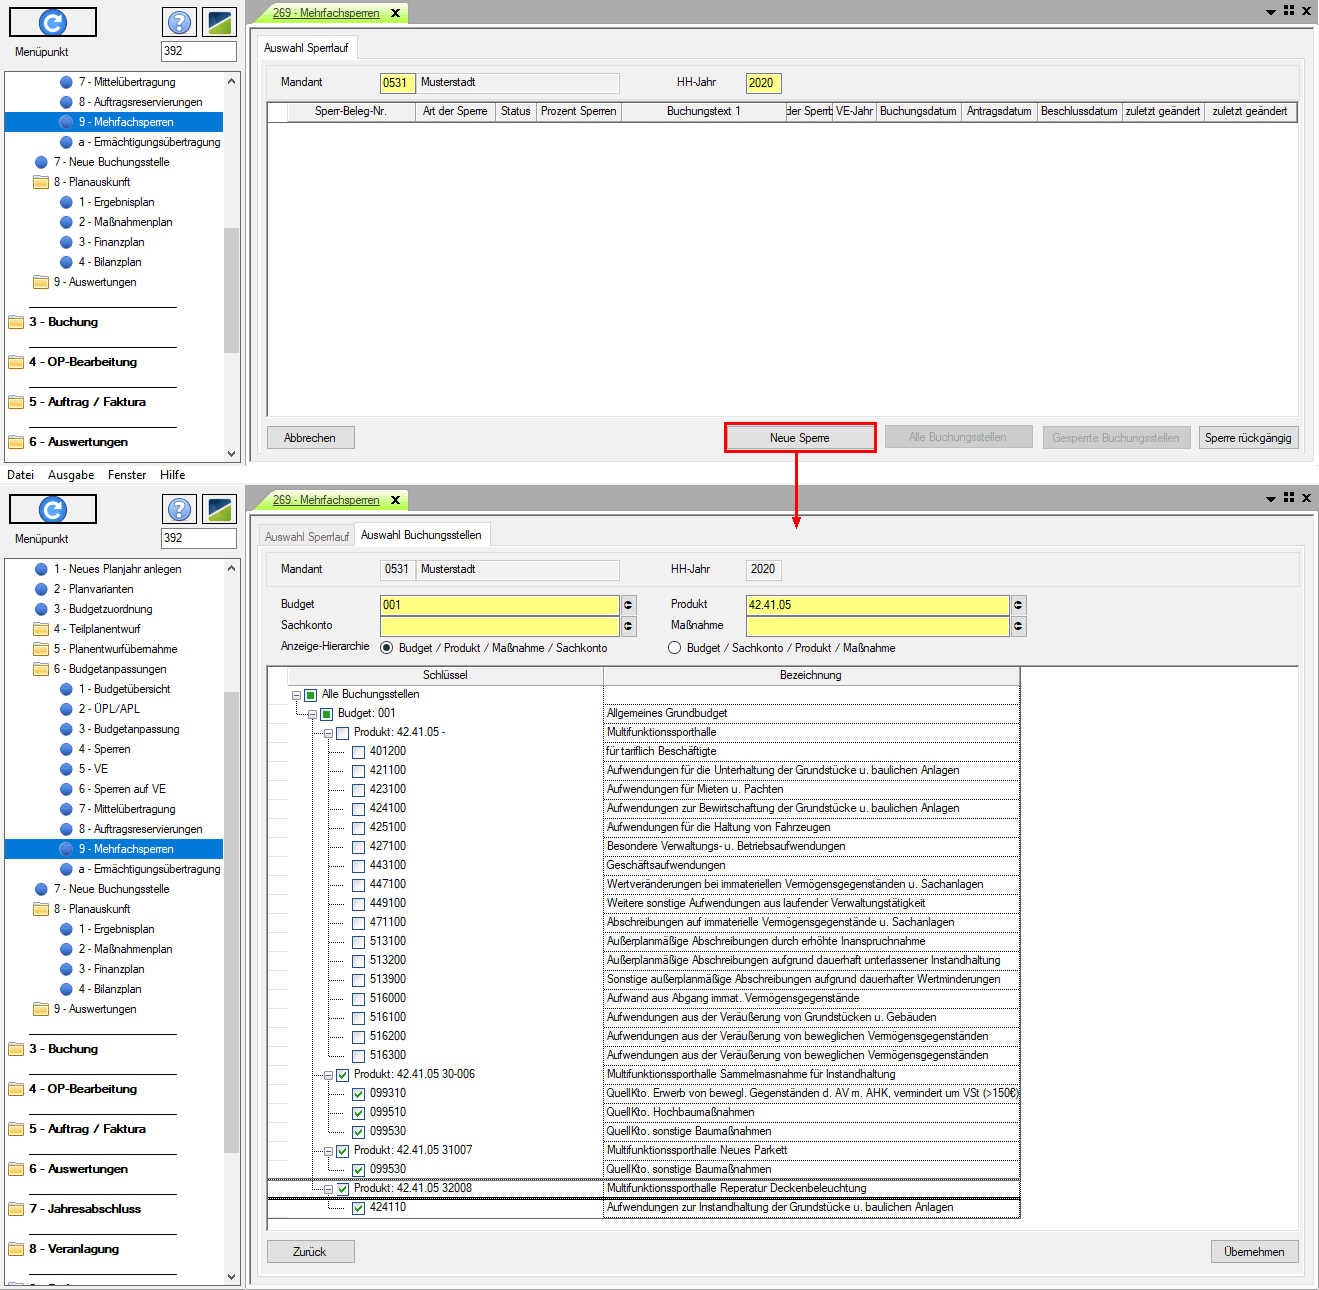Uncheck the 099310 booking entry
This screenshot has width=1319, height=1290.
(x=358, y=1094)
